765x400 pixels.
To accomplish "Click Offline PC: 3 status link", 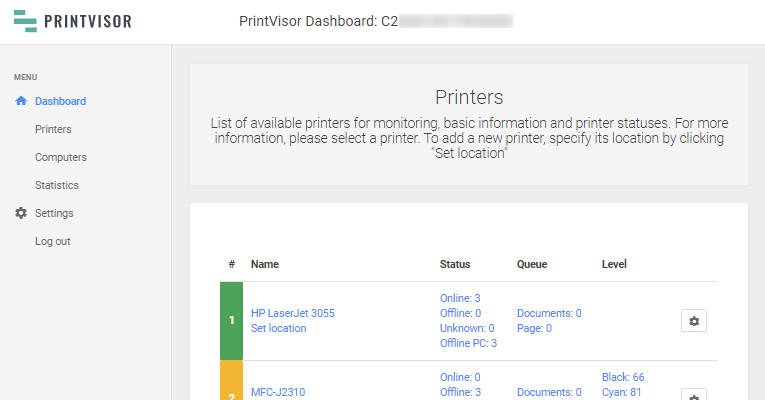I will (x=468, y=343).
